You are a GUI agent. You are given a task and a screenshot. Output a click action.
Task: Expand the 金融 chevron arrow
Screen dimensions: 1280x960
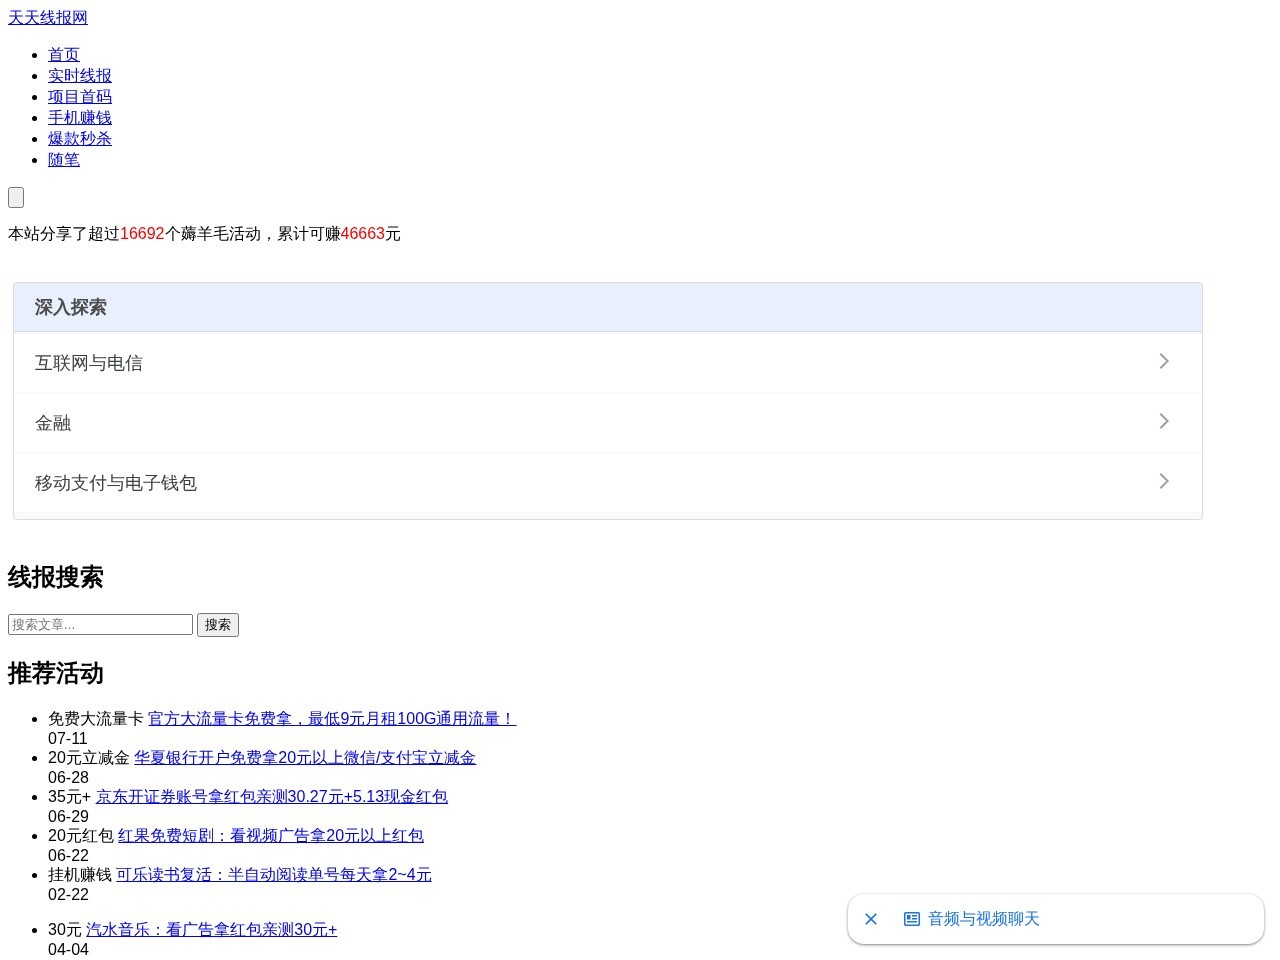(x=1164, y=421)
